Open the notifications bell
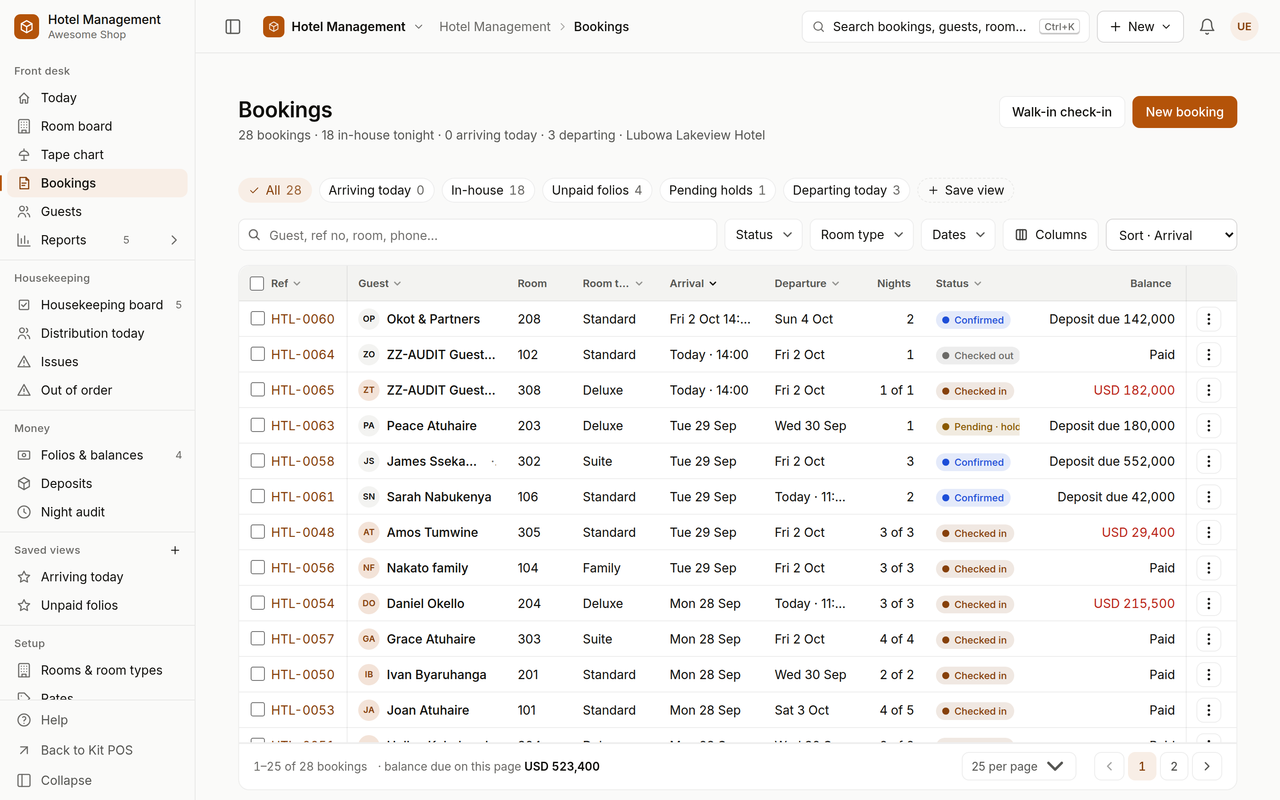Image resolution: width=1280 pixels, height=800 pixels. pos(1207,27)
